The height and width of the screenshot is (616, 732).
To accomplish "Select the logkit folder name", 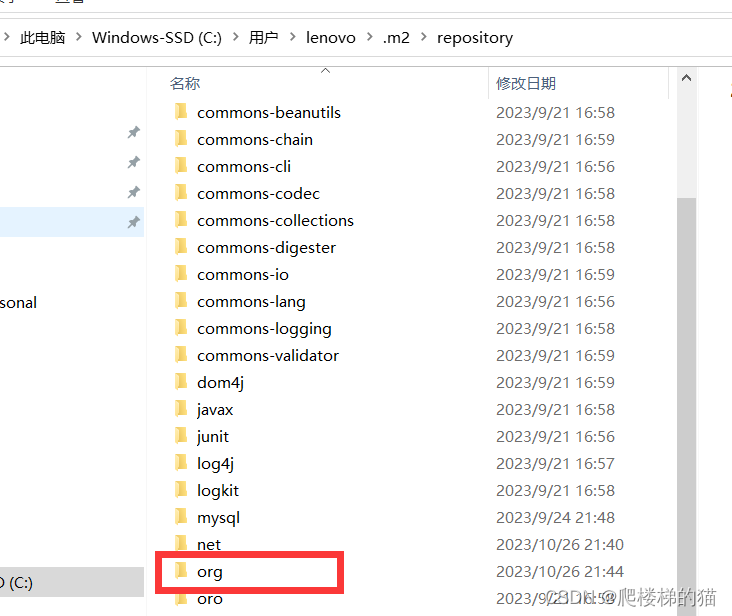I will (x=218, y=491).
